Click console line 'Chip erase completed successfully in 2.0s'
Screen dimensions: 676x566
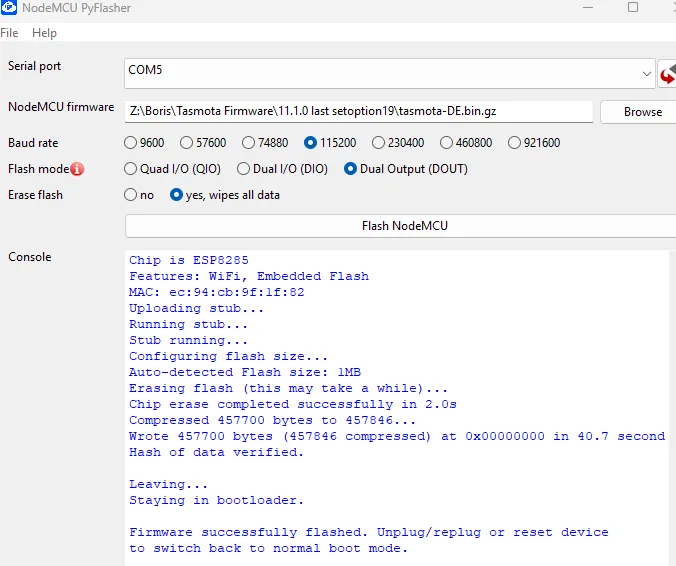pos(293,404)
